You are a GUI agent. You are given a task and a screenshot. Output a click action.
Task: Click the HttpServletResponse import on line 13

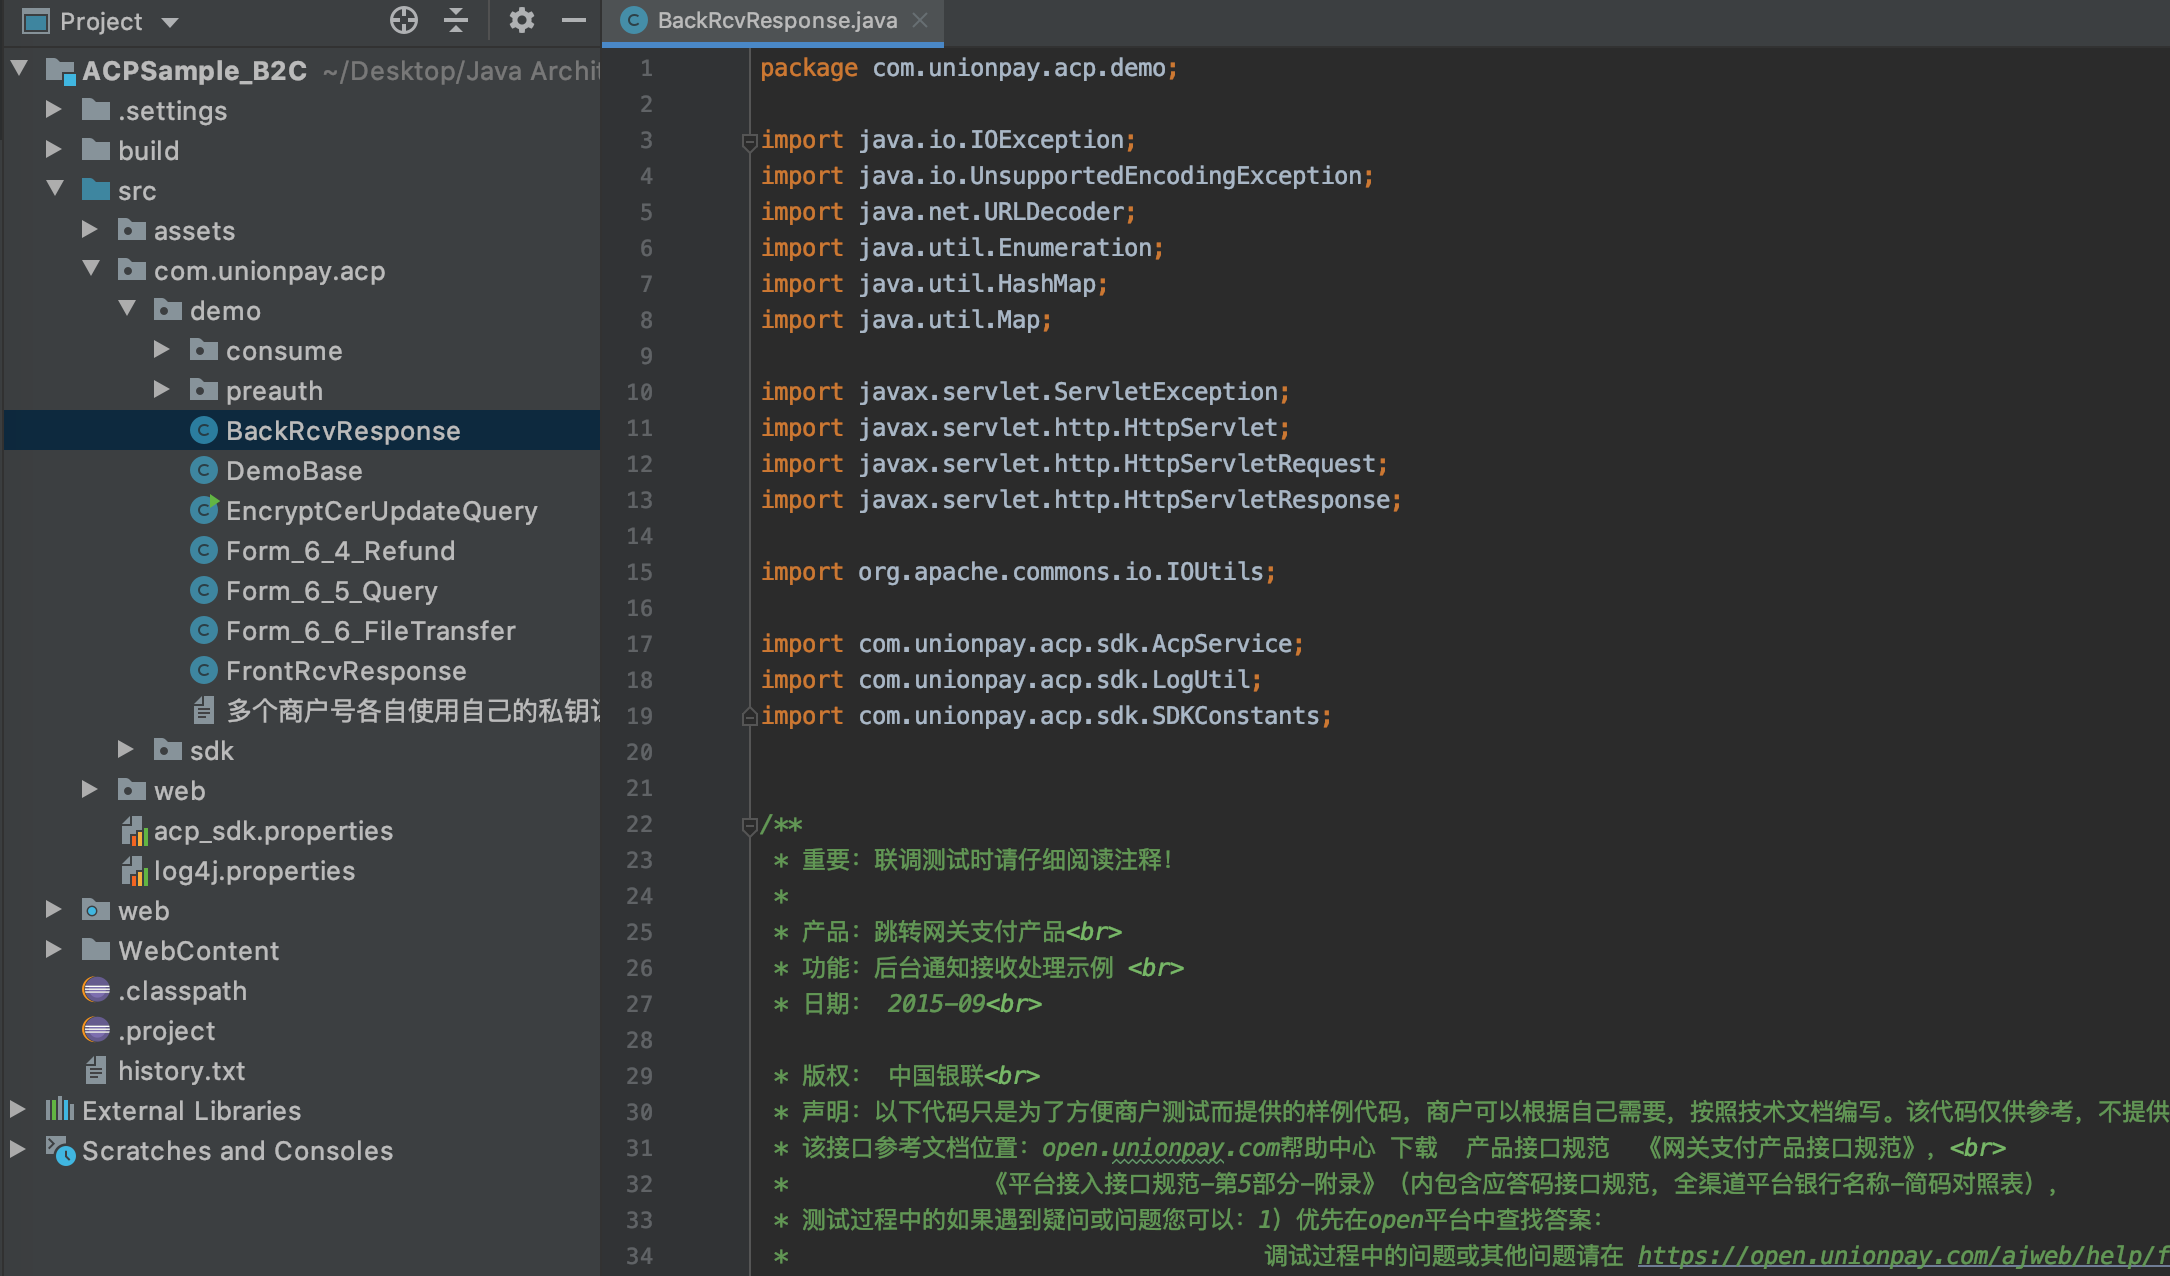1081,499
